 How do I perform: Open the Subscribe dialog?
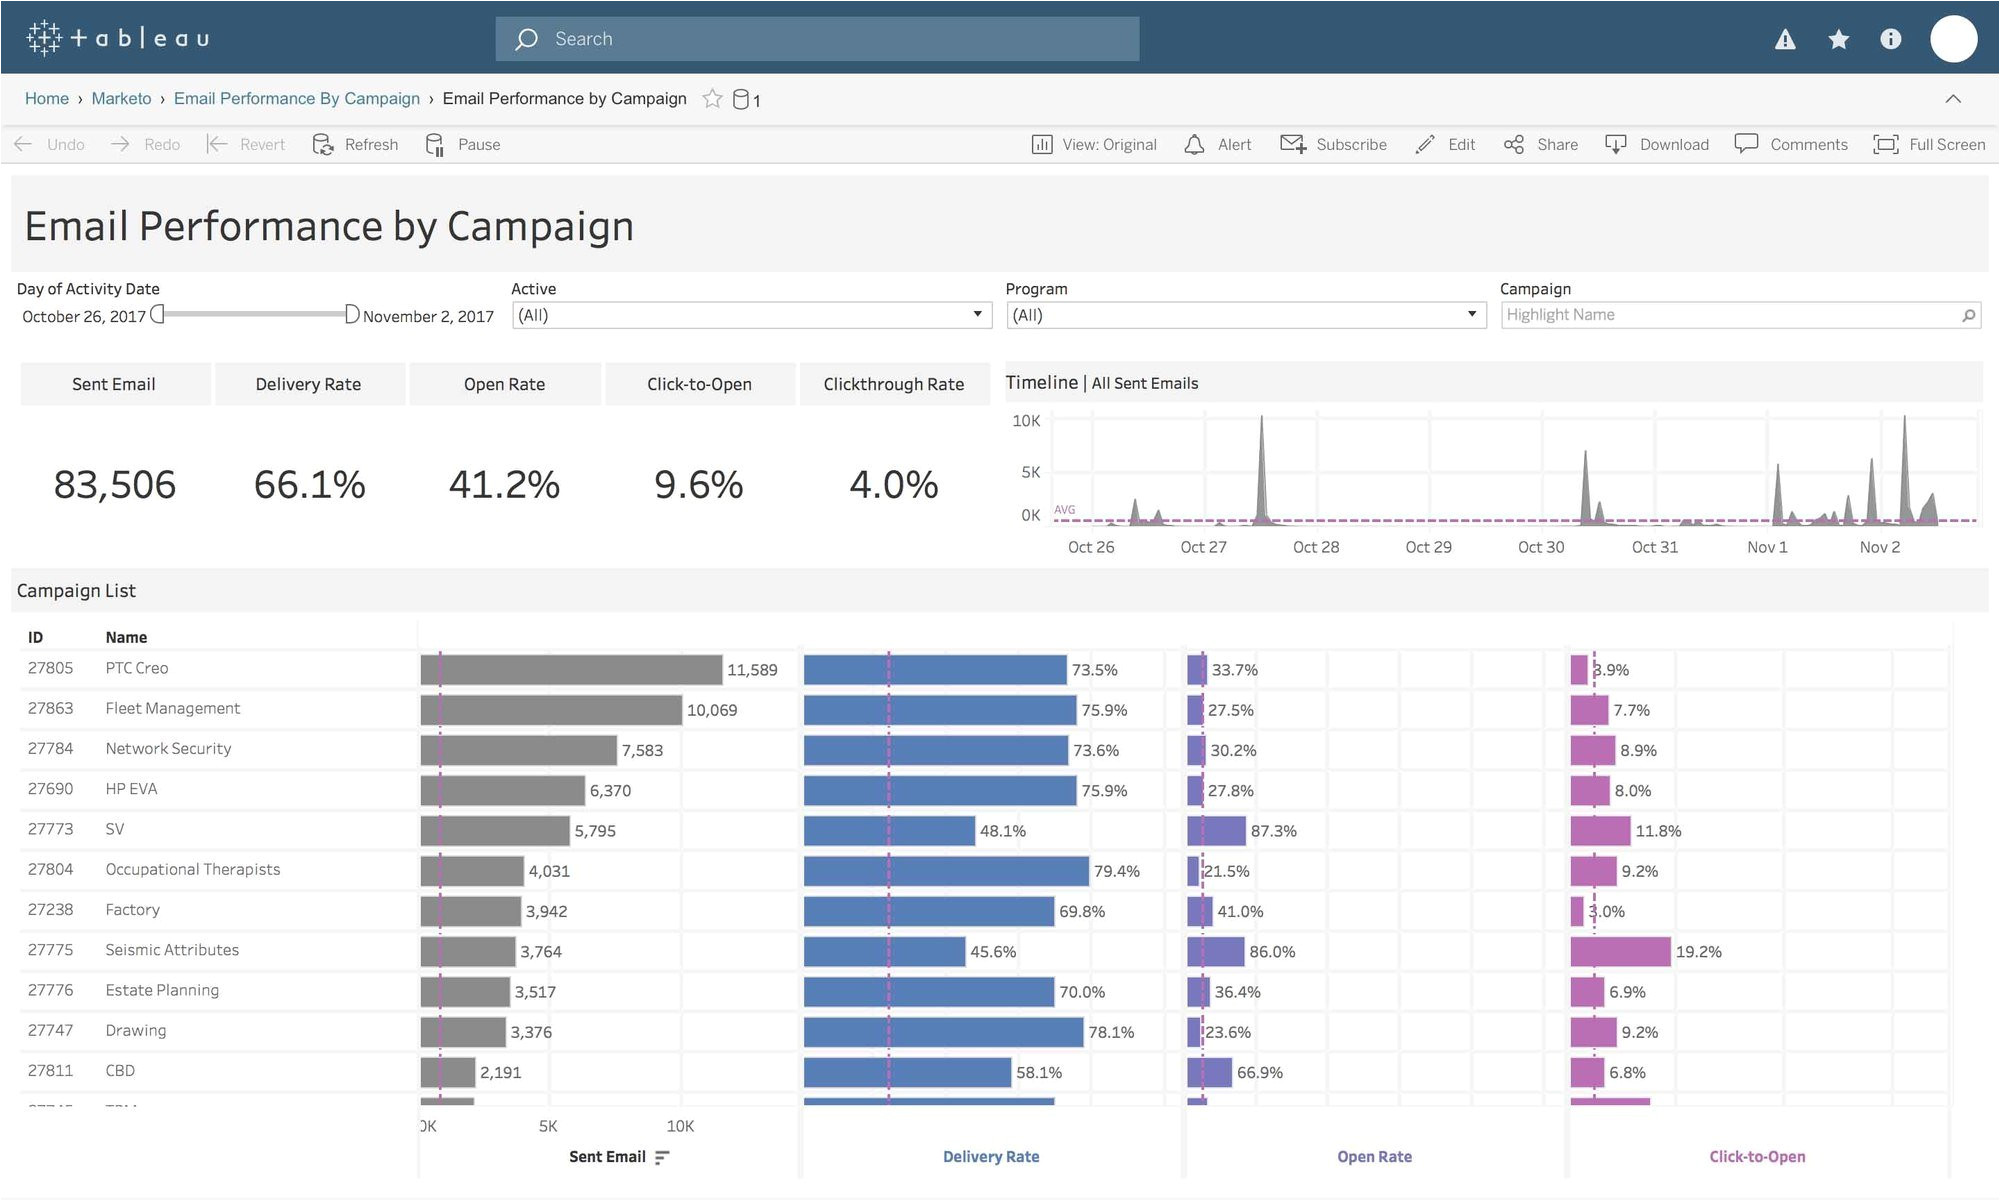click(1333, 144)
